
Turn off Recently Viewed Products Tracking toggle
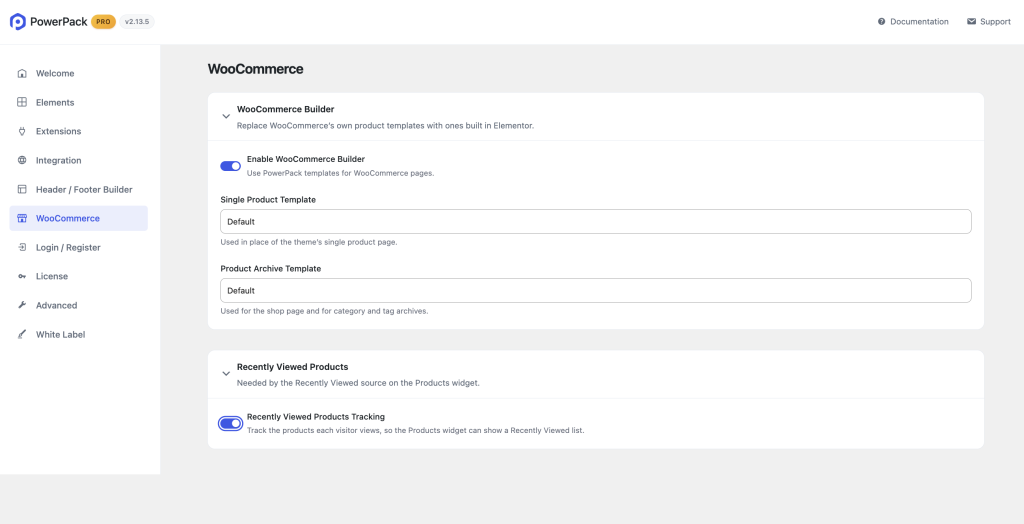(231, 423)
